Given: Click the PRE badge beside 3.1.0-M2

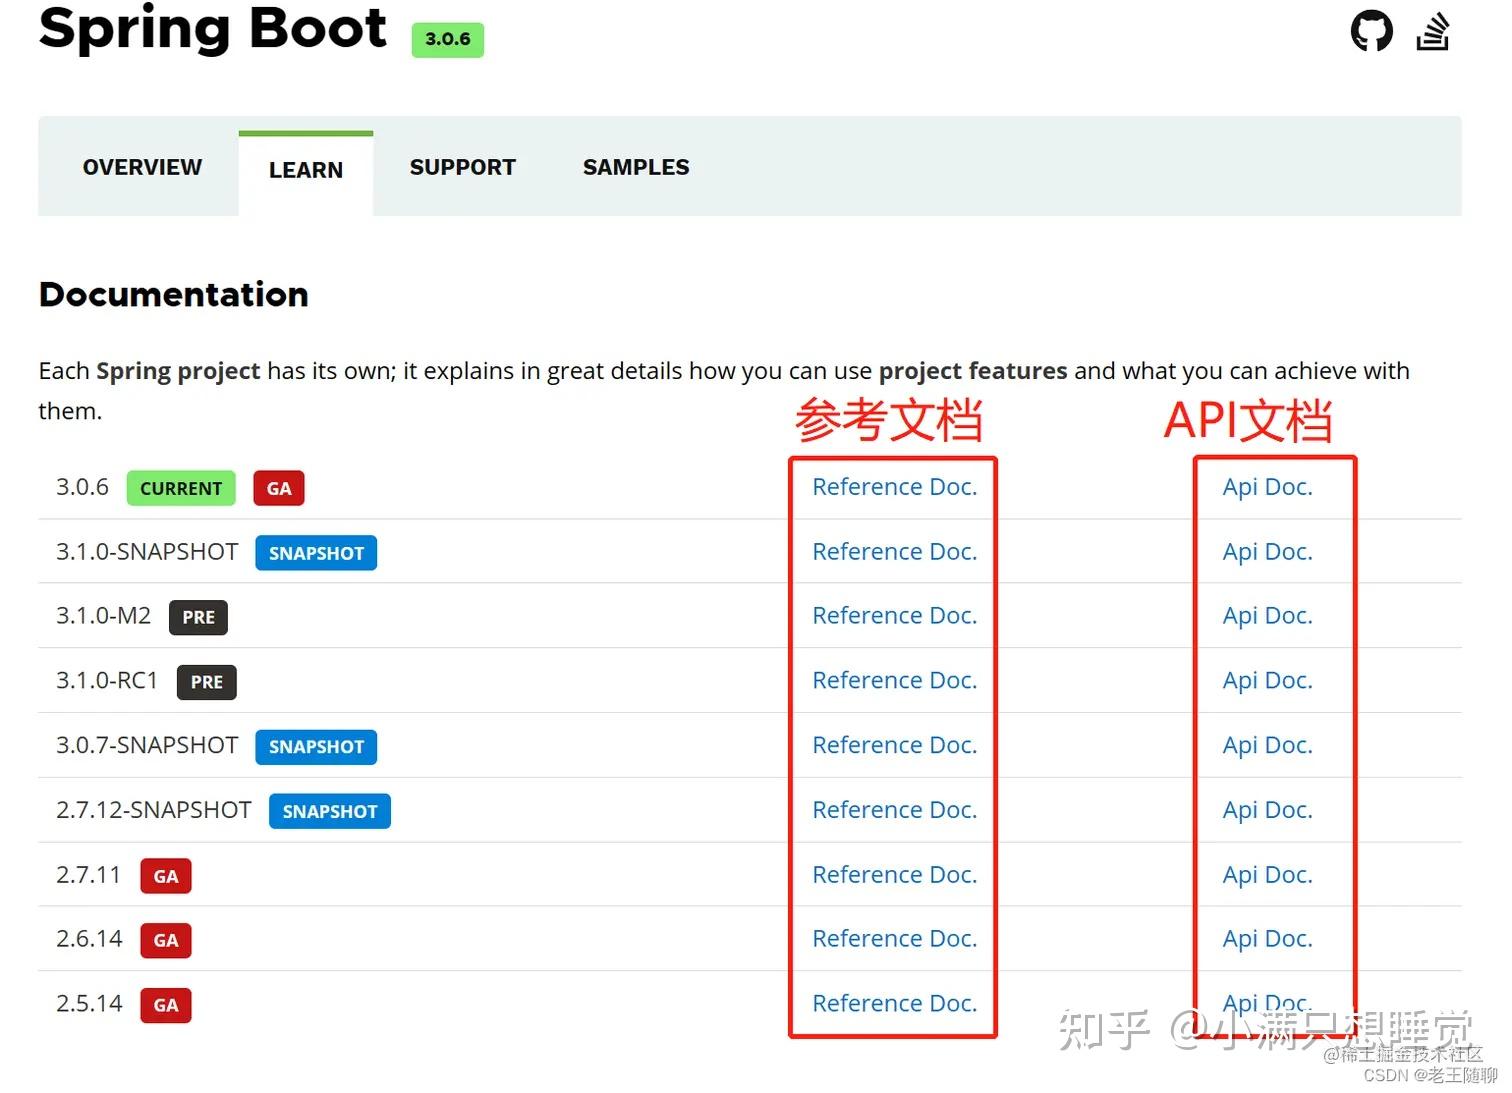Looking at the screenshot, I should coord(197,617).
